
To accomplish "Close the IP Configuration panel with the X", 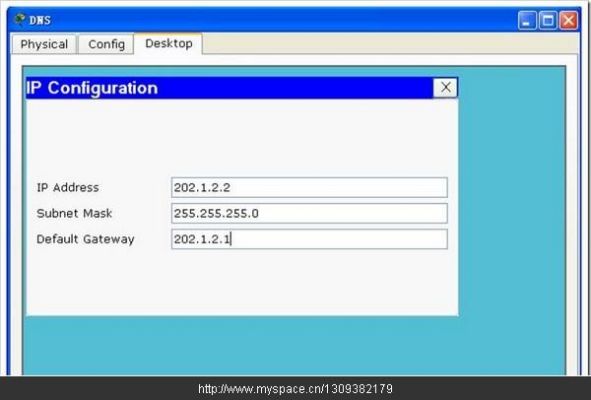I will point(445,87).
